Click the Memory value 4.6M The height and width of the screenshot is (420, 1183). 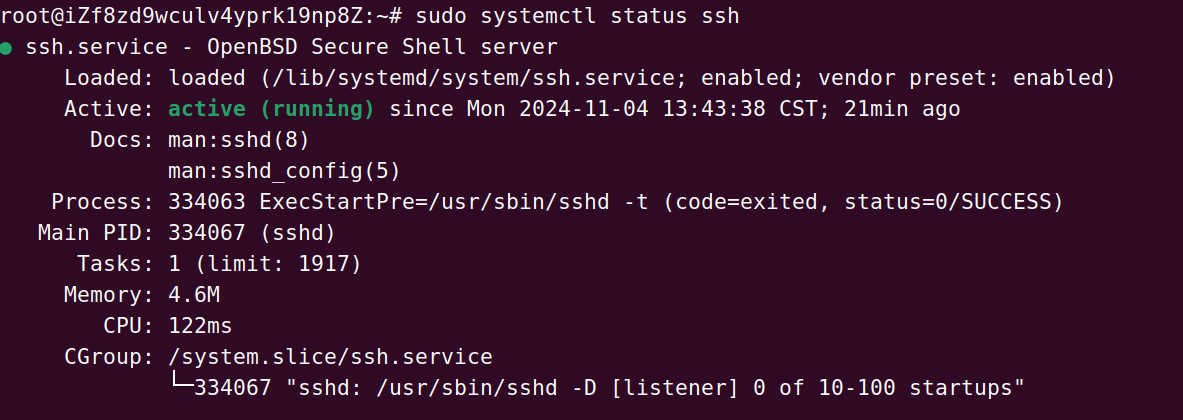coord(194,295)
